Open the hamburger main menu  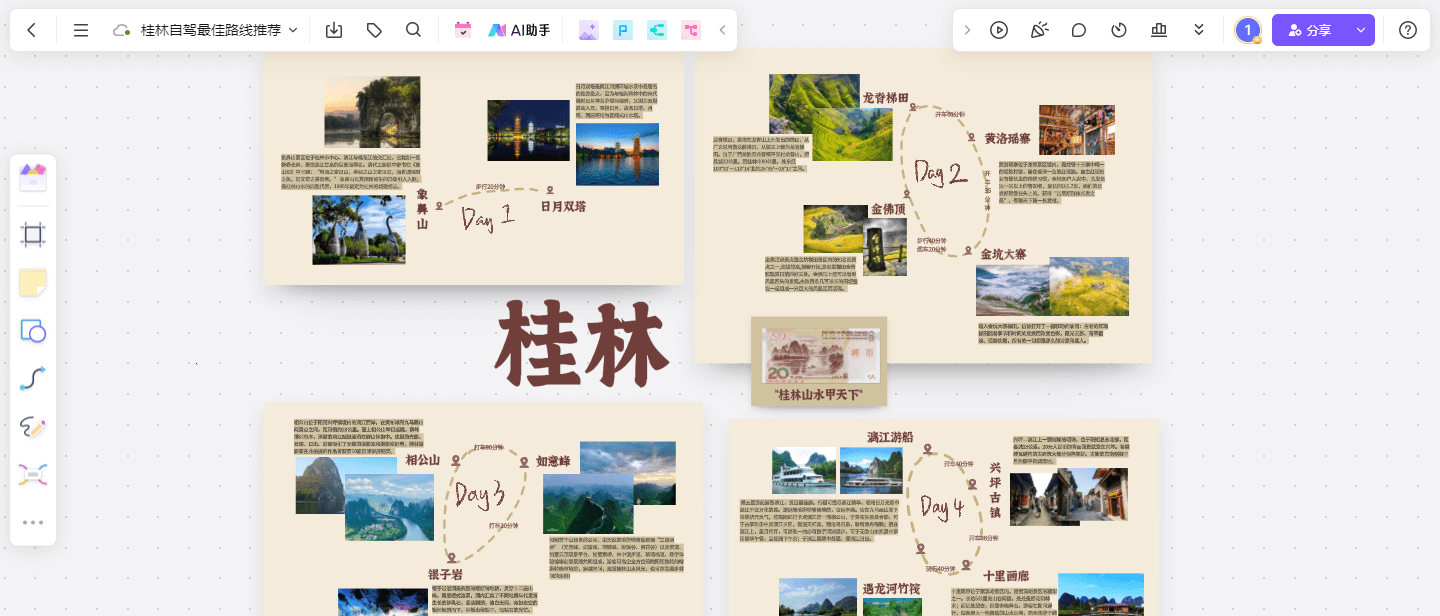click(x=81, y=30)
